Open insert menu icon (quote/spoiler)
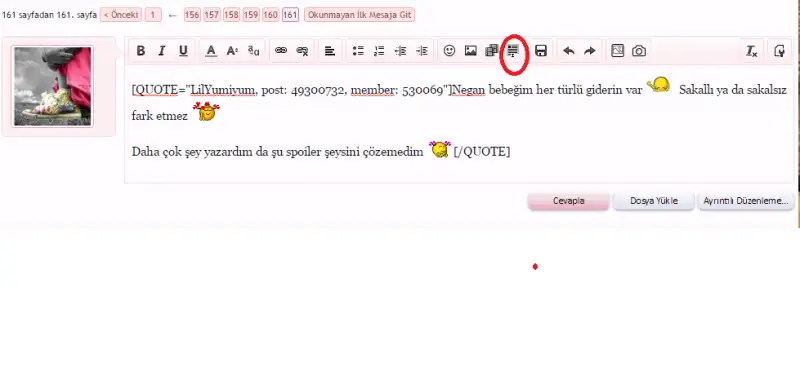The image size is (800, 375). (513, 51)
